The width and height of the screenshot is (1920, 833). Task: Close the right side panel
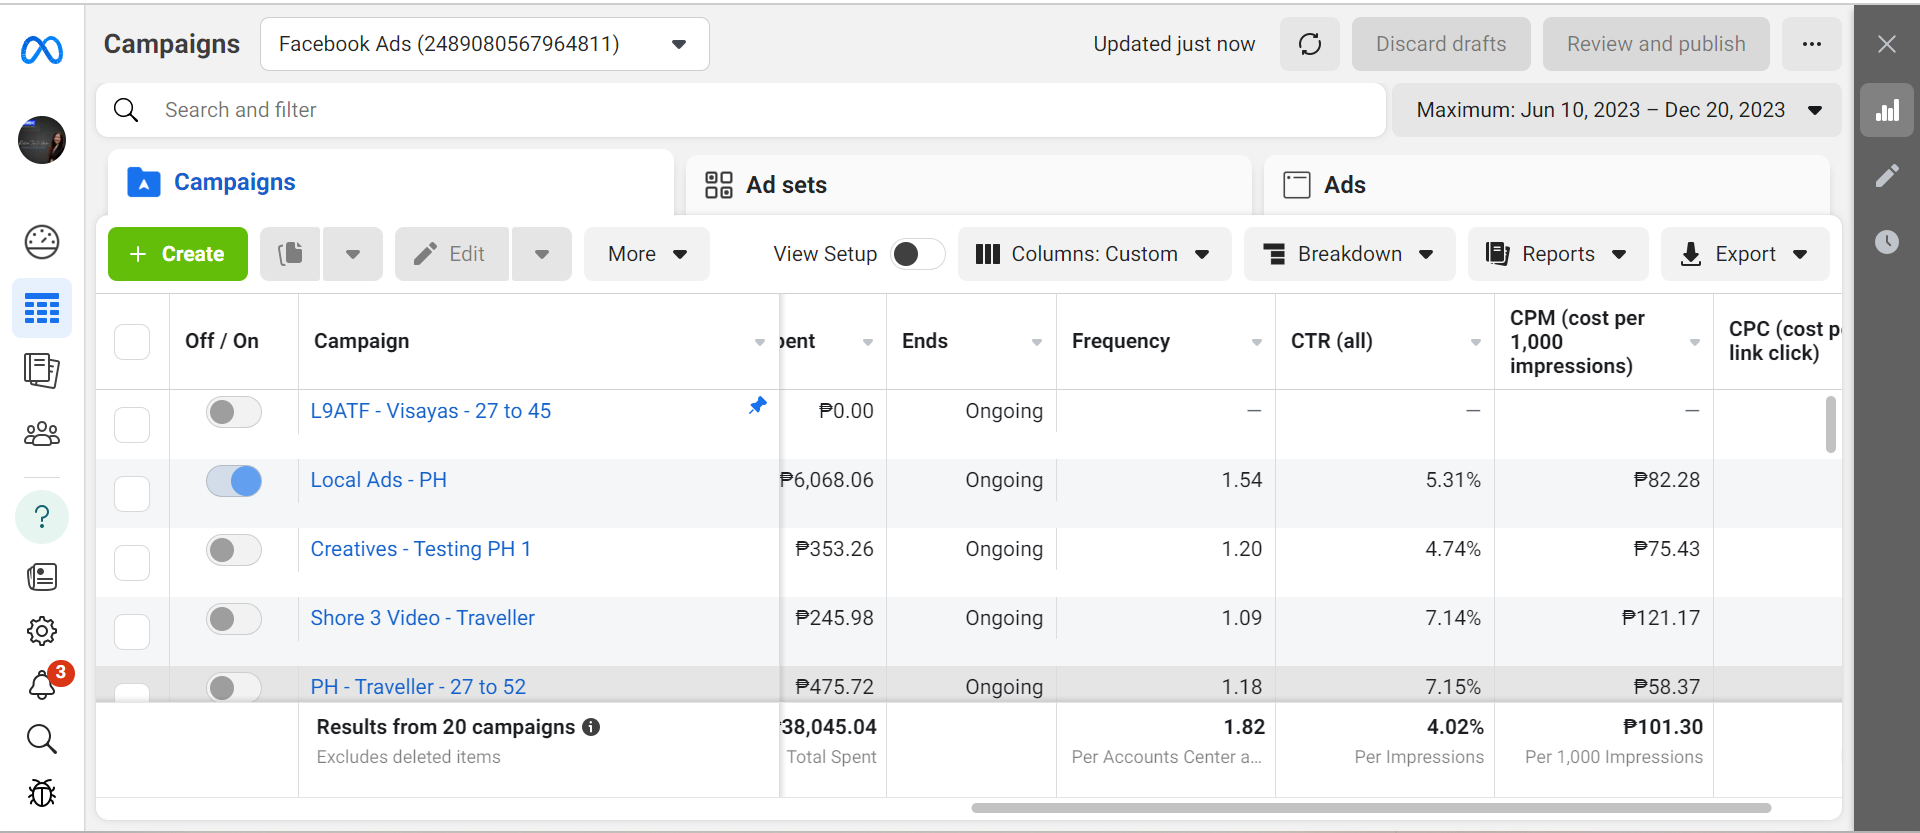click(1887, 44)
